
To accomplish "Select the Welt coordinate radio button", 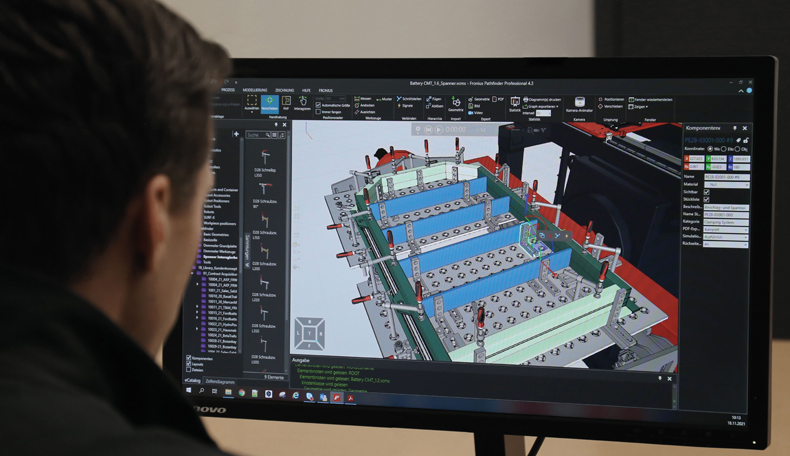I will tap(710, 149).
